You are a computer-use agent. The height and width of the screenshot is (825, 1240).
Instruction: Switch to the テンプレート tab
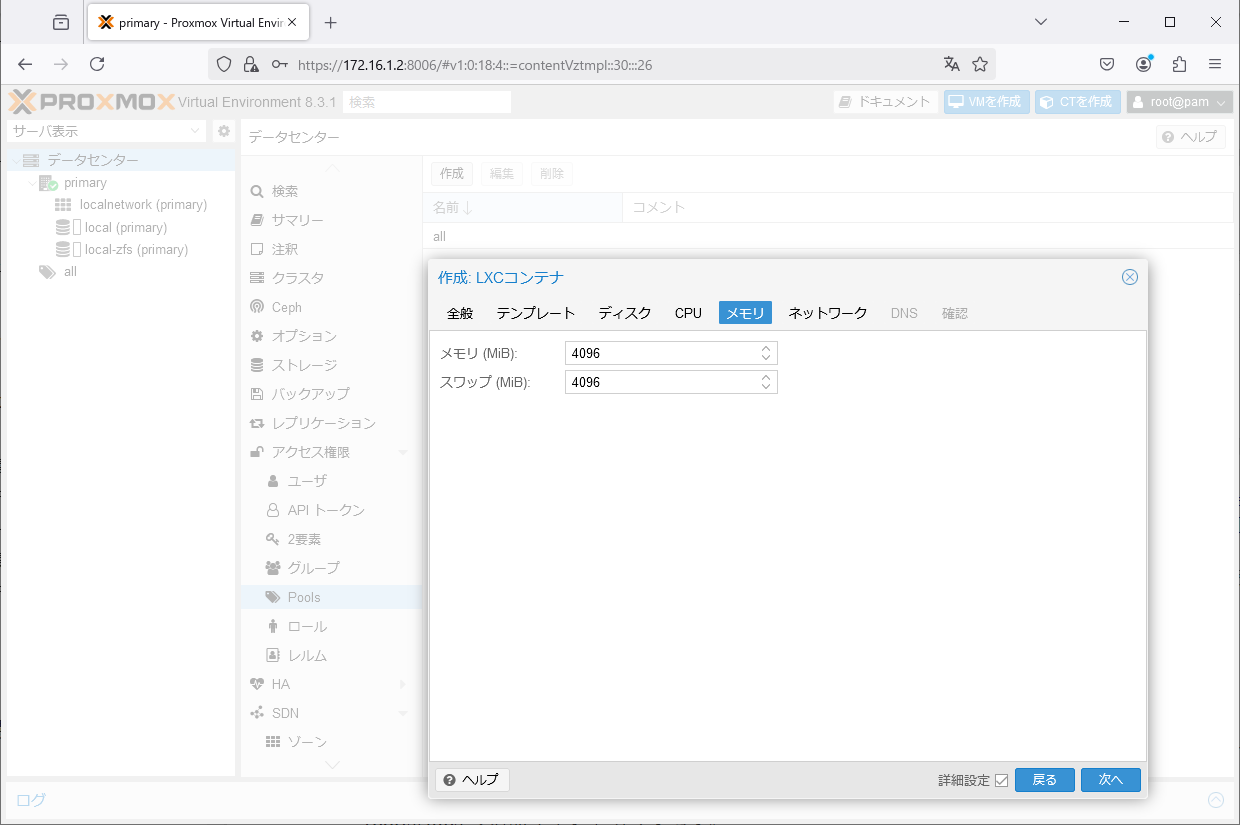pyautogui.click(x=536, y=313)
